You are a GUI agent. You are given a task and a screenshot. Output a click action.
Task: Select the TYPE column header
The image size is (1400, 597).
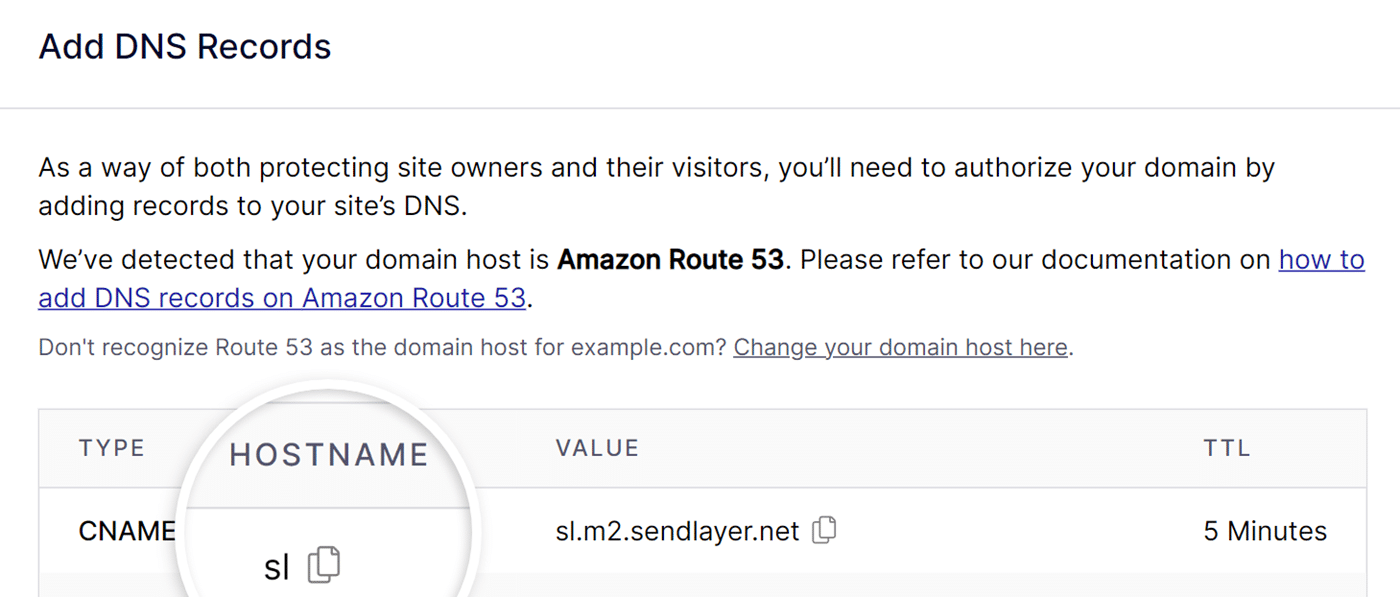coord(111,448)
